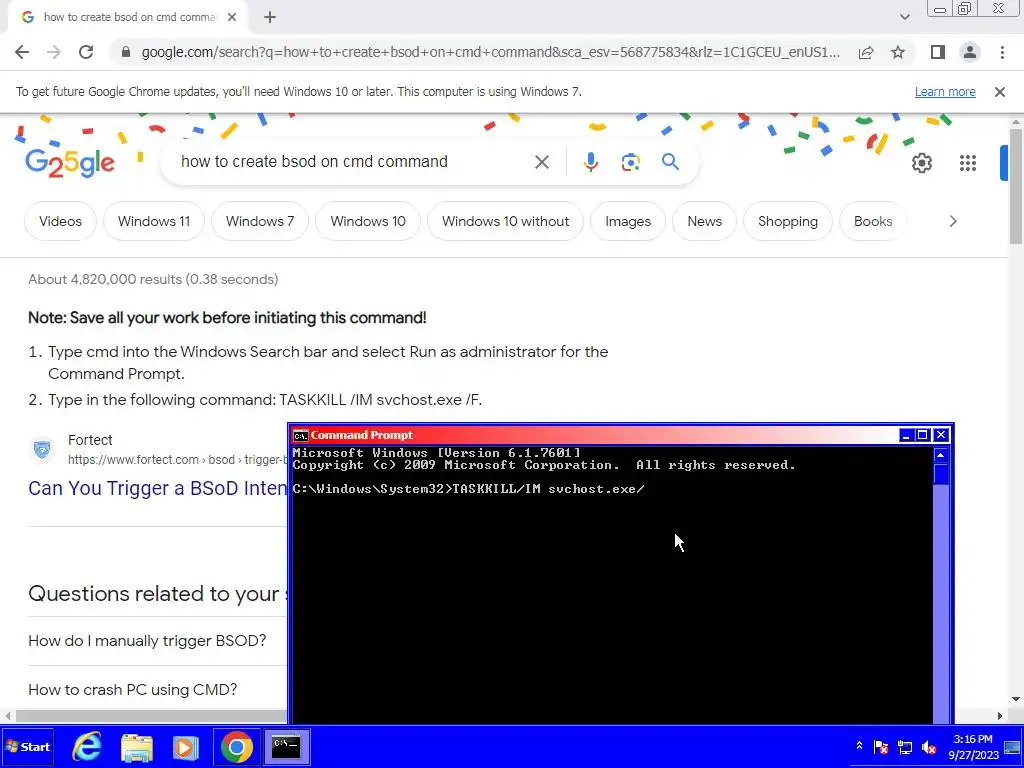Click the TASKKILL command line in prompt
Image resolution: width=1024 pixels, height=768 pixels.
(x=468, y=489)
